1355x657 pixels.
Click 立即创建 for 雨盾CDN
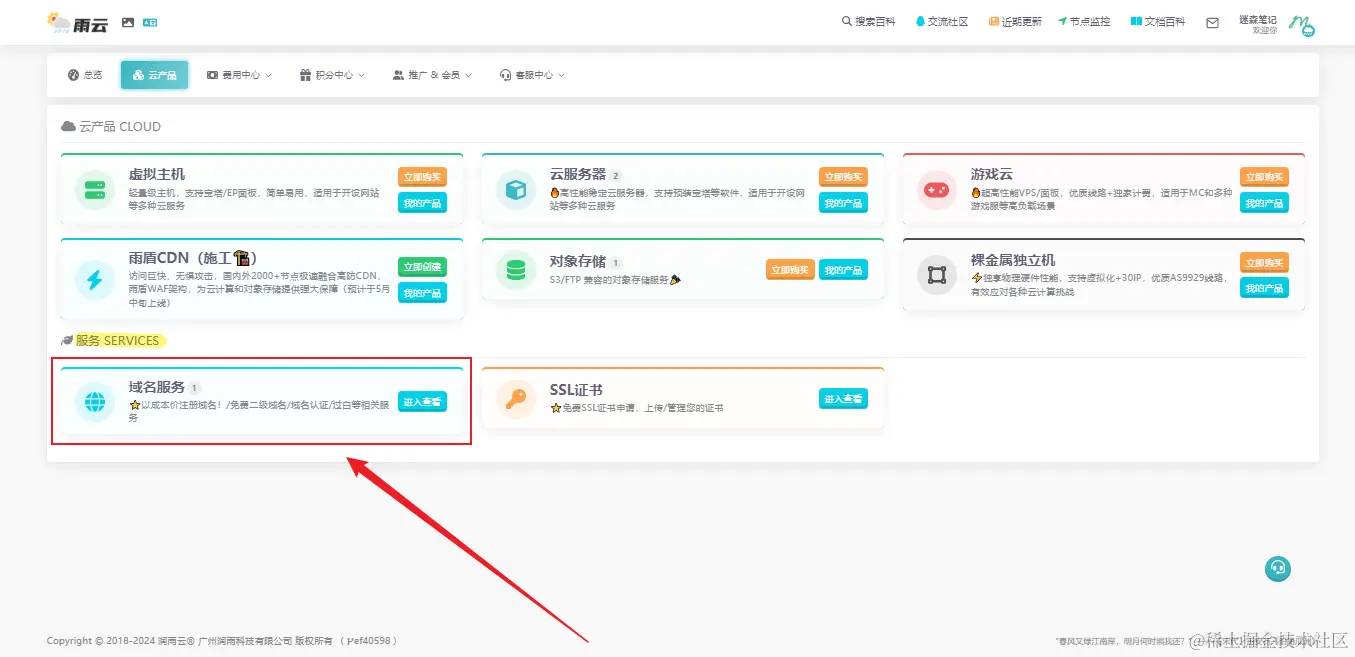tap(422, 267)
